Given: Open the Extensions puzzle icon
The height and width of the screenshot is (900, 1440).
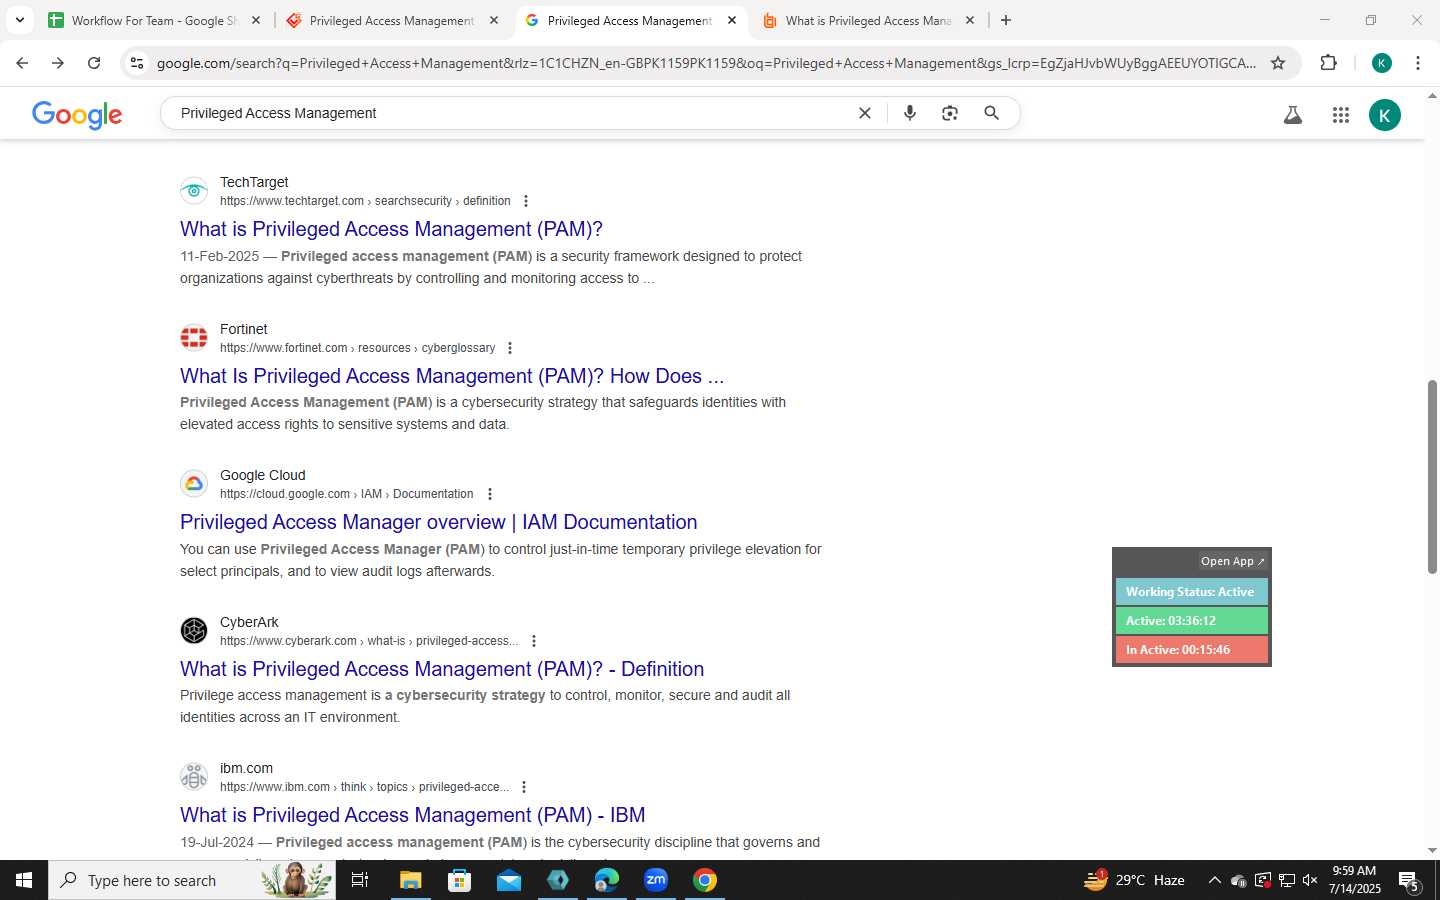Looking at the screenshot, I should coord(1328,63).
